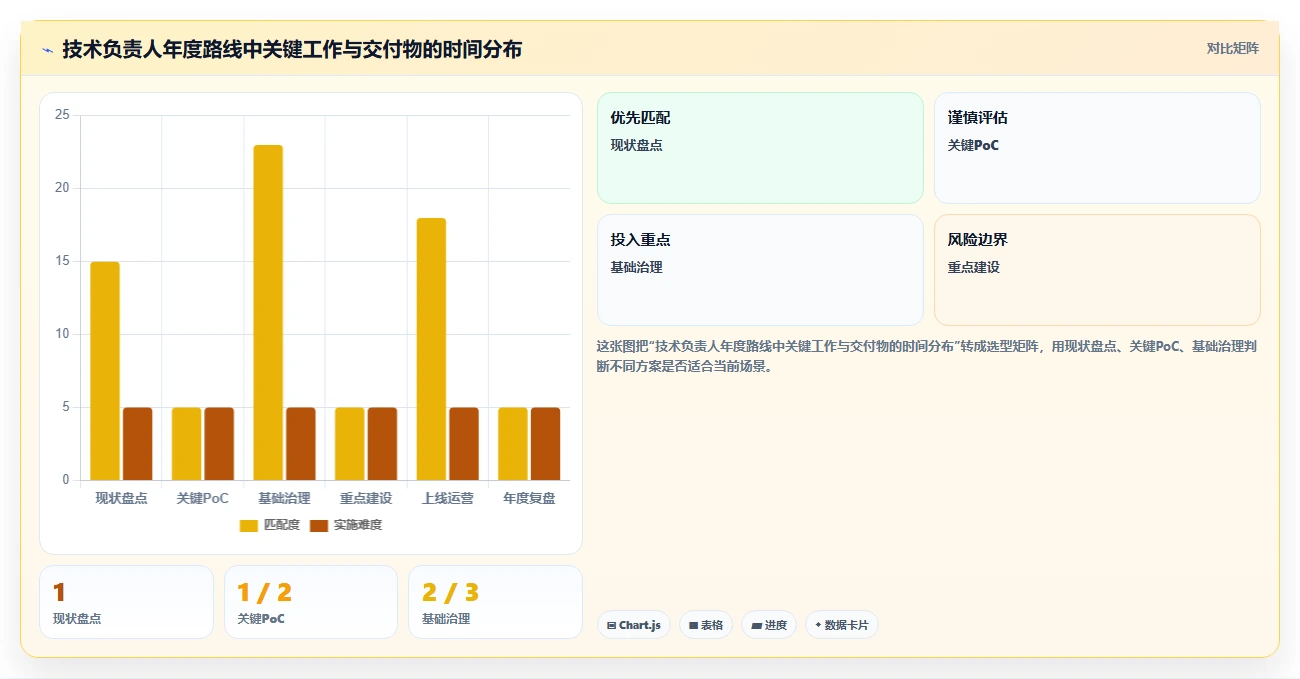
Task: Click the 关键PoC x-axis label
Action: click(203, 498)
